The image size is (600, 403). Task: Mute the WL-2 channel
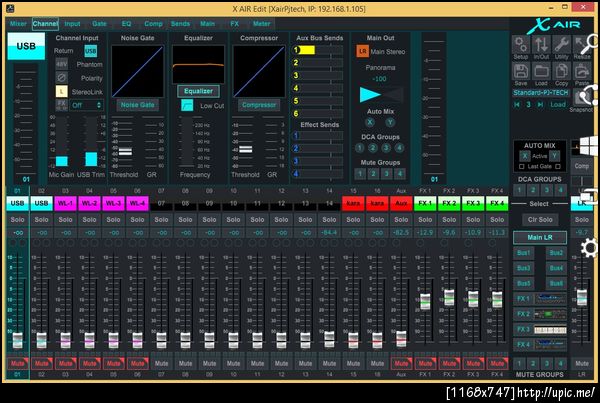(x=90, y=363)
